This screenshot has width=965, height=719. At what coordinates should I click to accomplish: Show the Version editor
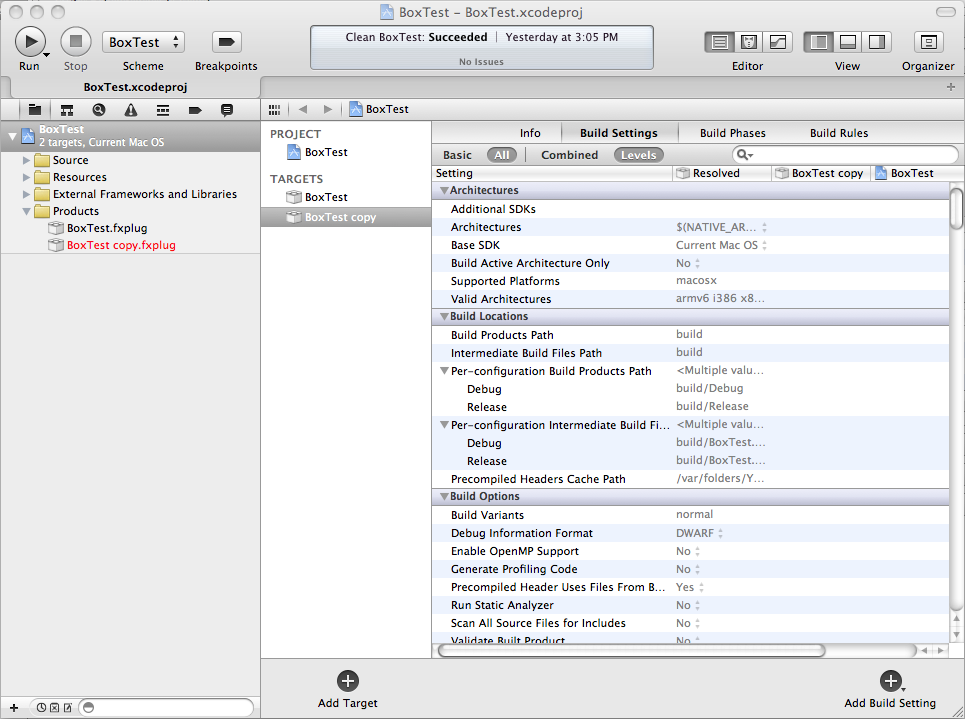777,42
